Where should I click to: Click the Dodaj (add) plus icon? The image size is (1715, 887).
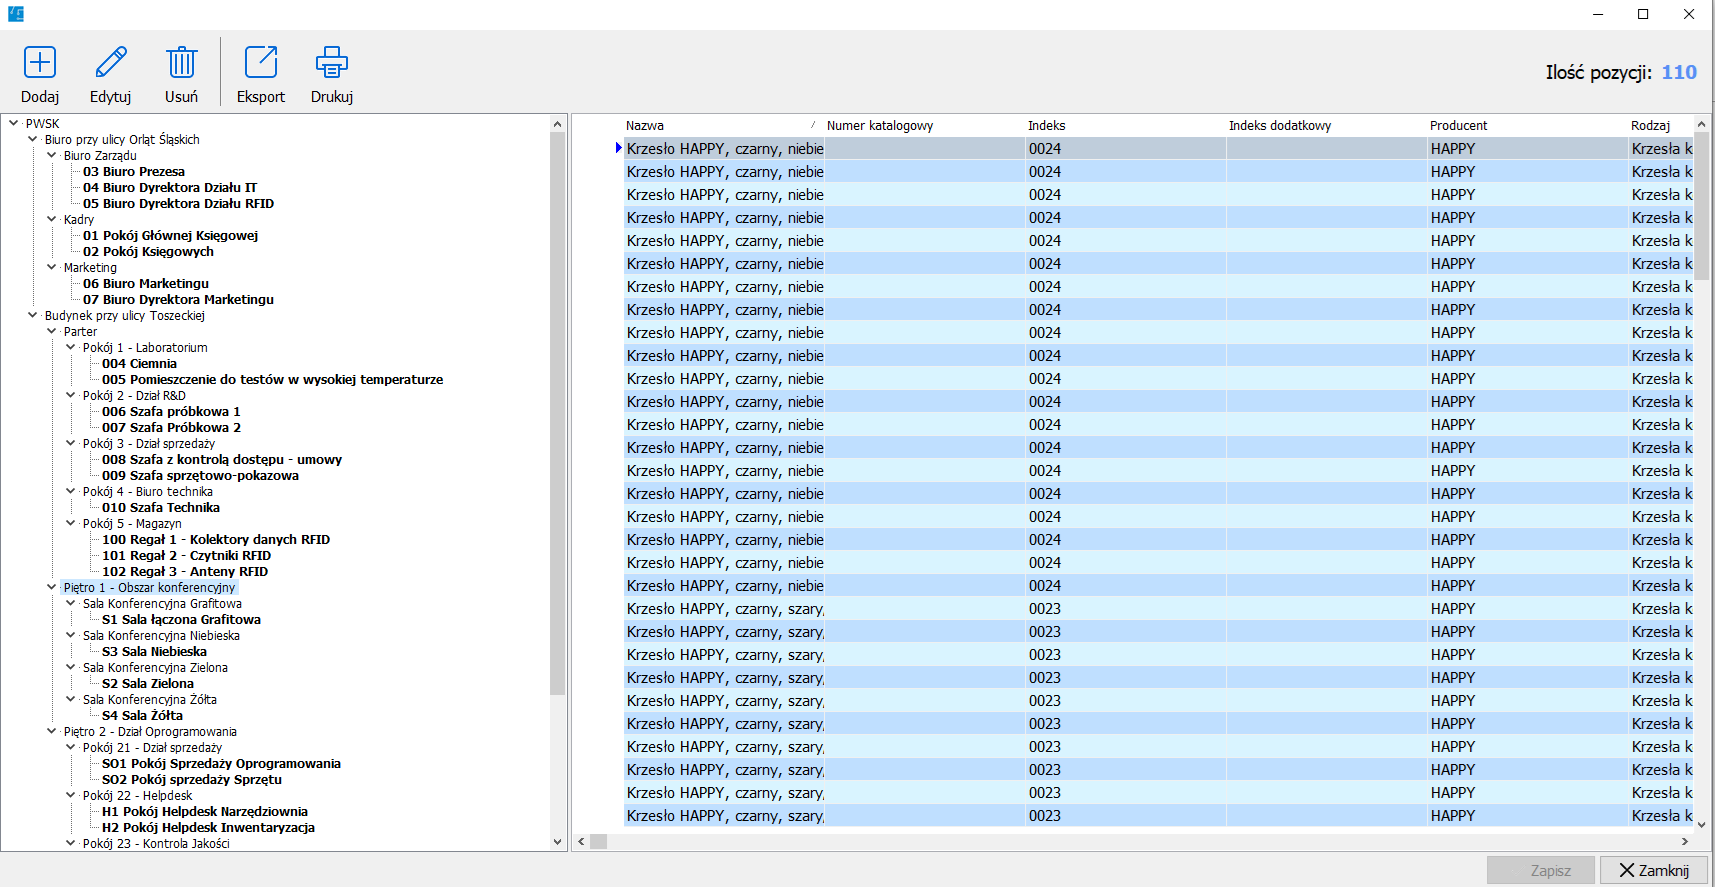coord(40,63)
